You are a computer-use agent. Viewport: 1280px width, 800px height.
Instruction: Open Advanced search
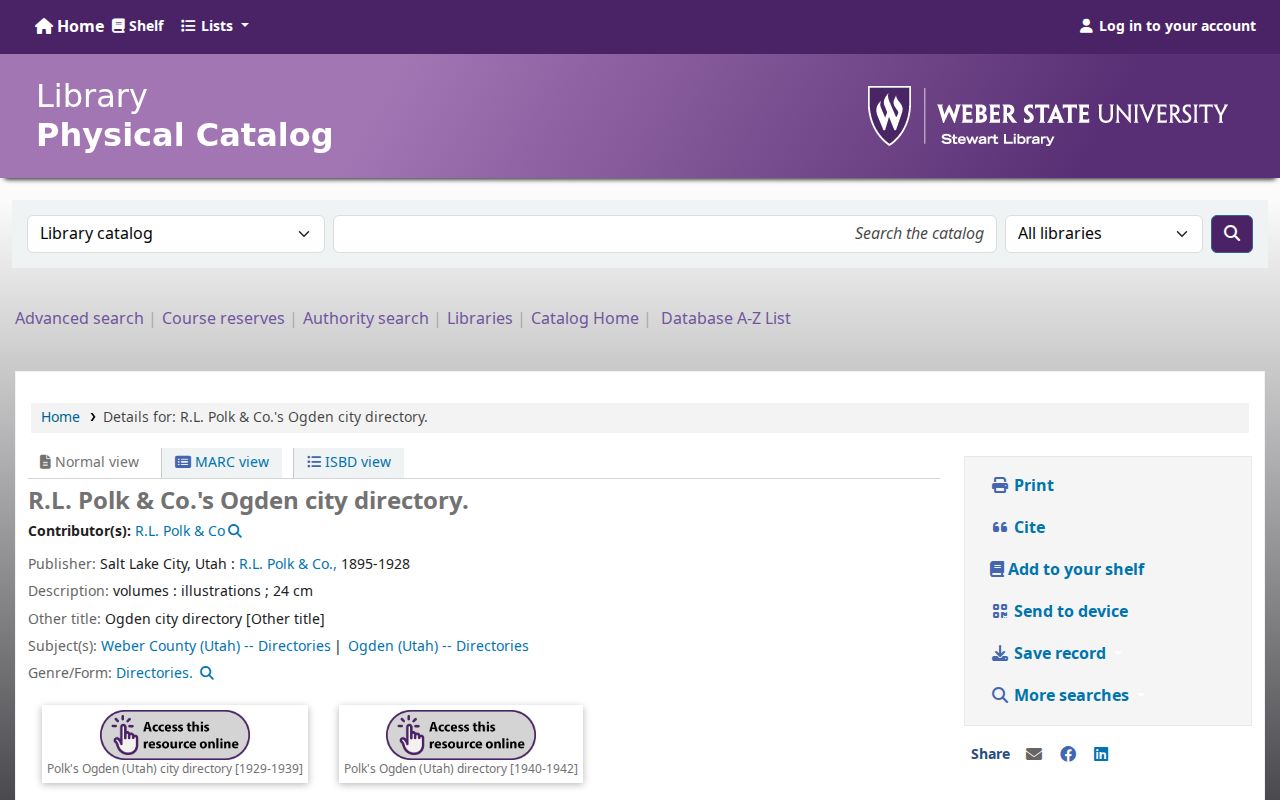point(79,318)
